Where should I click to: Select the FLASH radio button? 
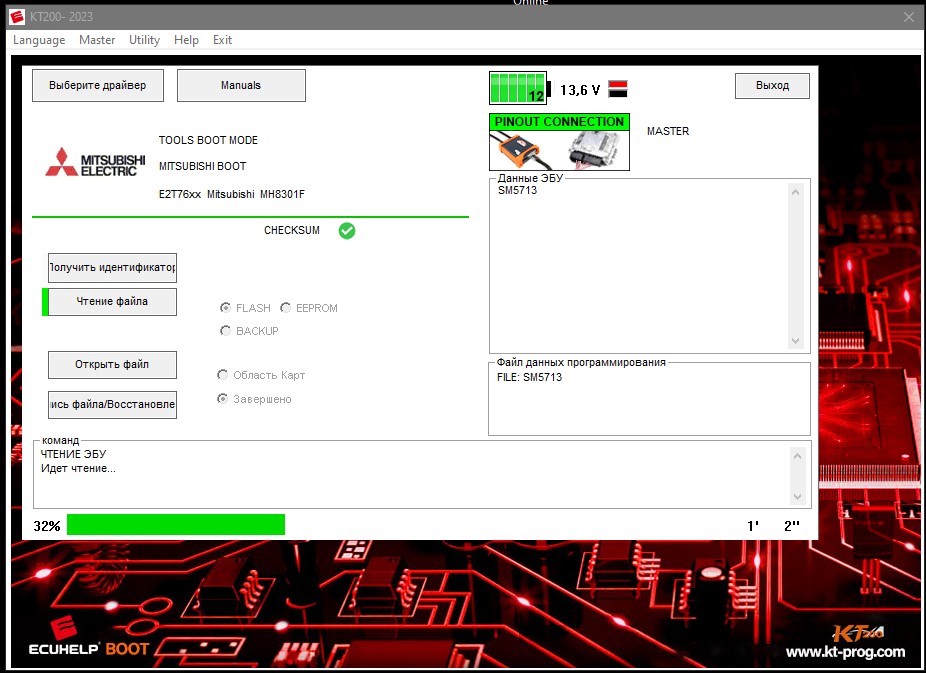(x=226, y=308)
